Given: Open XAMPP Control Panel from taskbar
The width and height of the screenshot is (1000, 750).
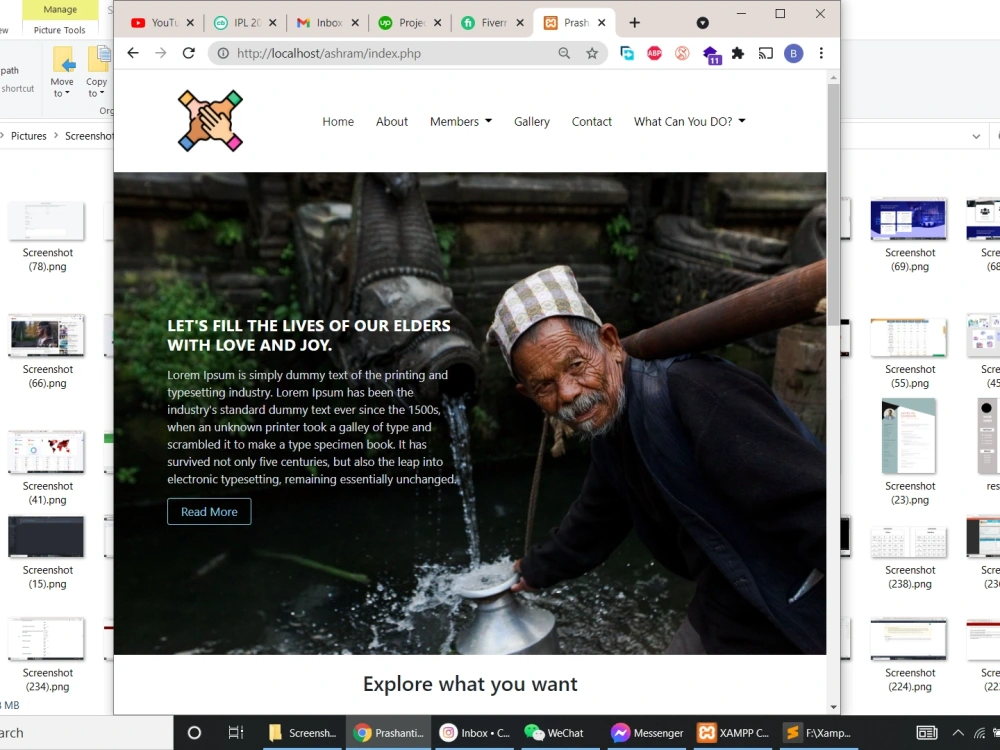Looking at the screenshot, I should point(733,733).
